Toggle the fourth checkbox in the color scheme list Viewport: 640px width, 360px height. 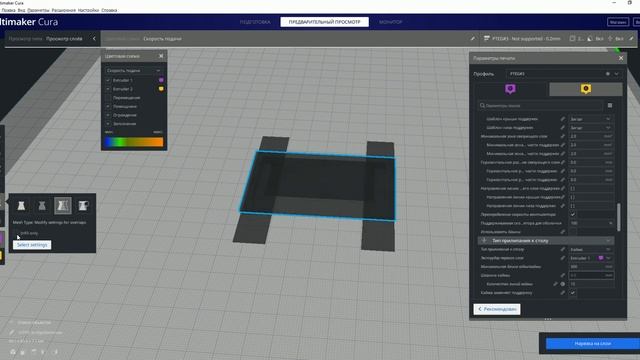click(x=108, y=106)
